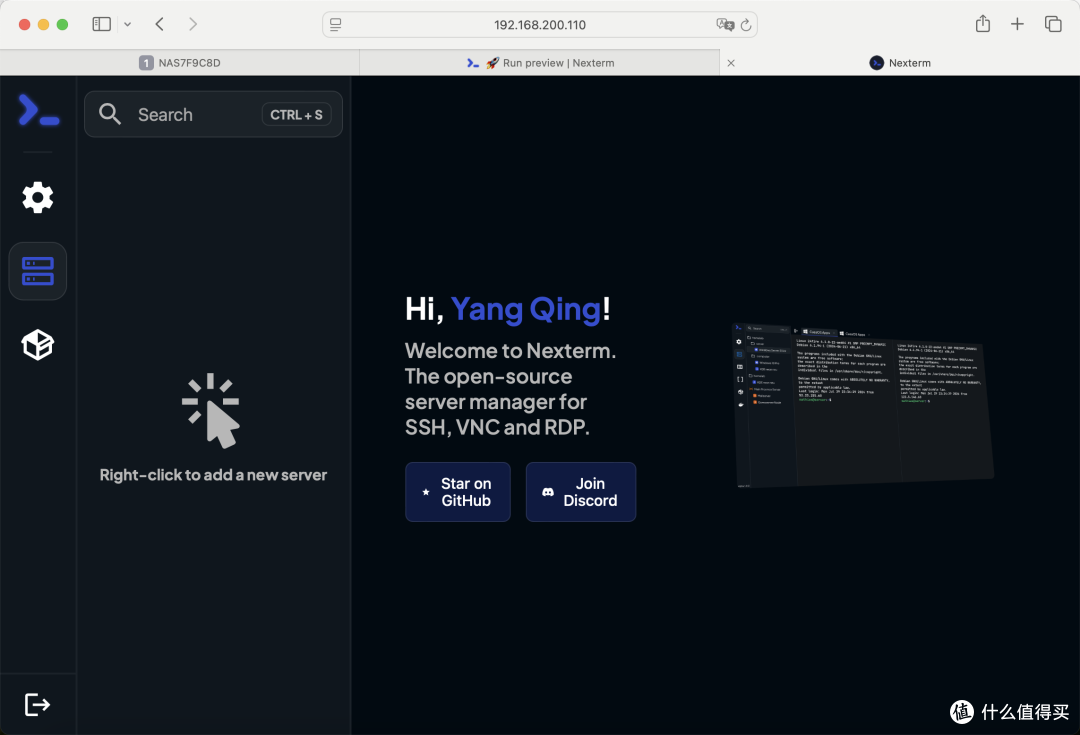
Task: Select the Servers panel icon
Action: click(x=37, y=270)
